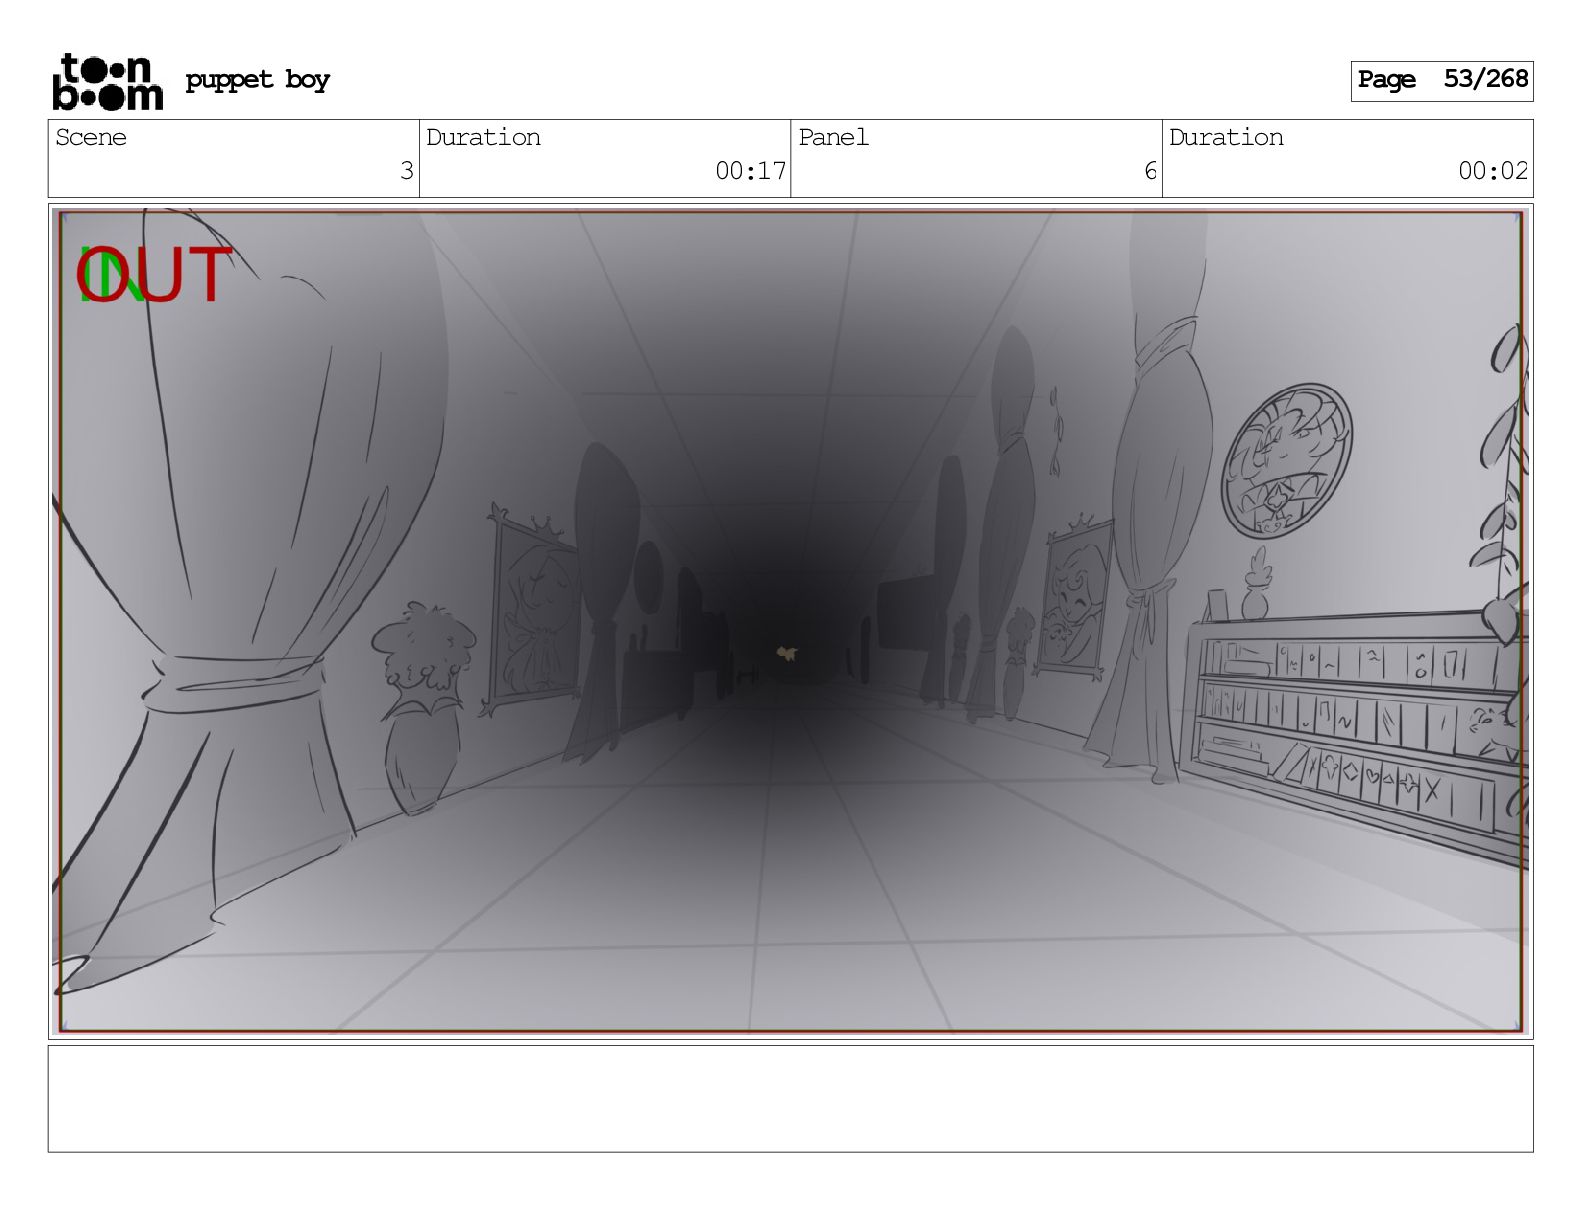Click scene duration value '00:17'
Image resolution: width=1584 pixels, height=1224 pixels.
[750, 171]
